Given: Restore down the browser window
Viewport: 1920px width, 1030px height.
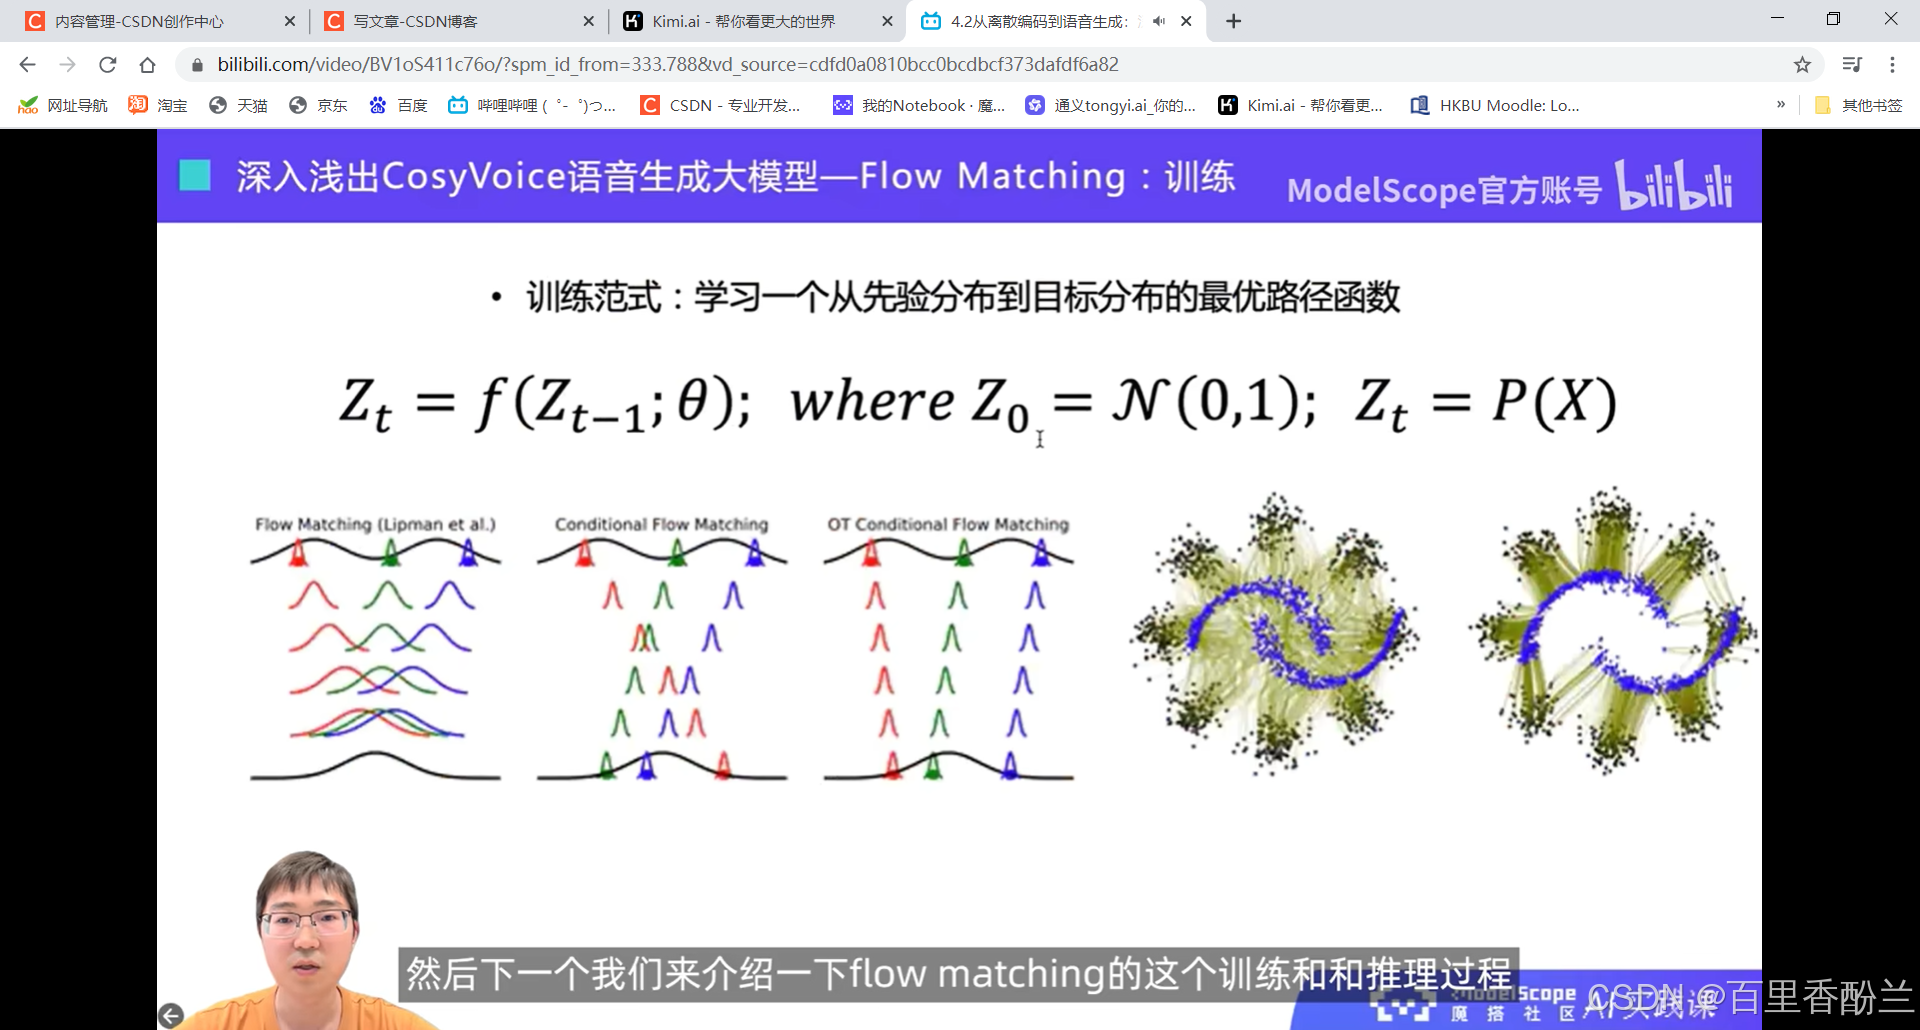Looking at the screenshot, I should 1833,19.
